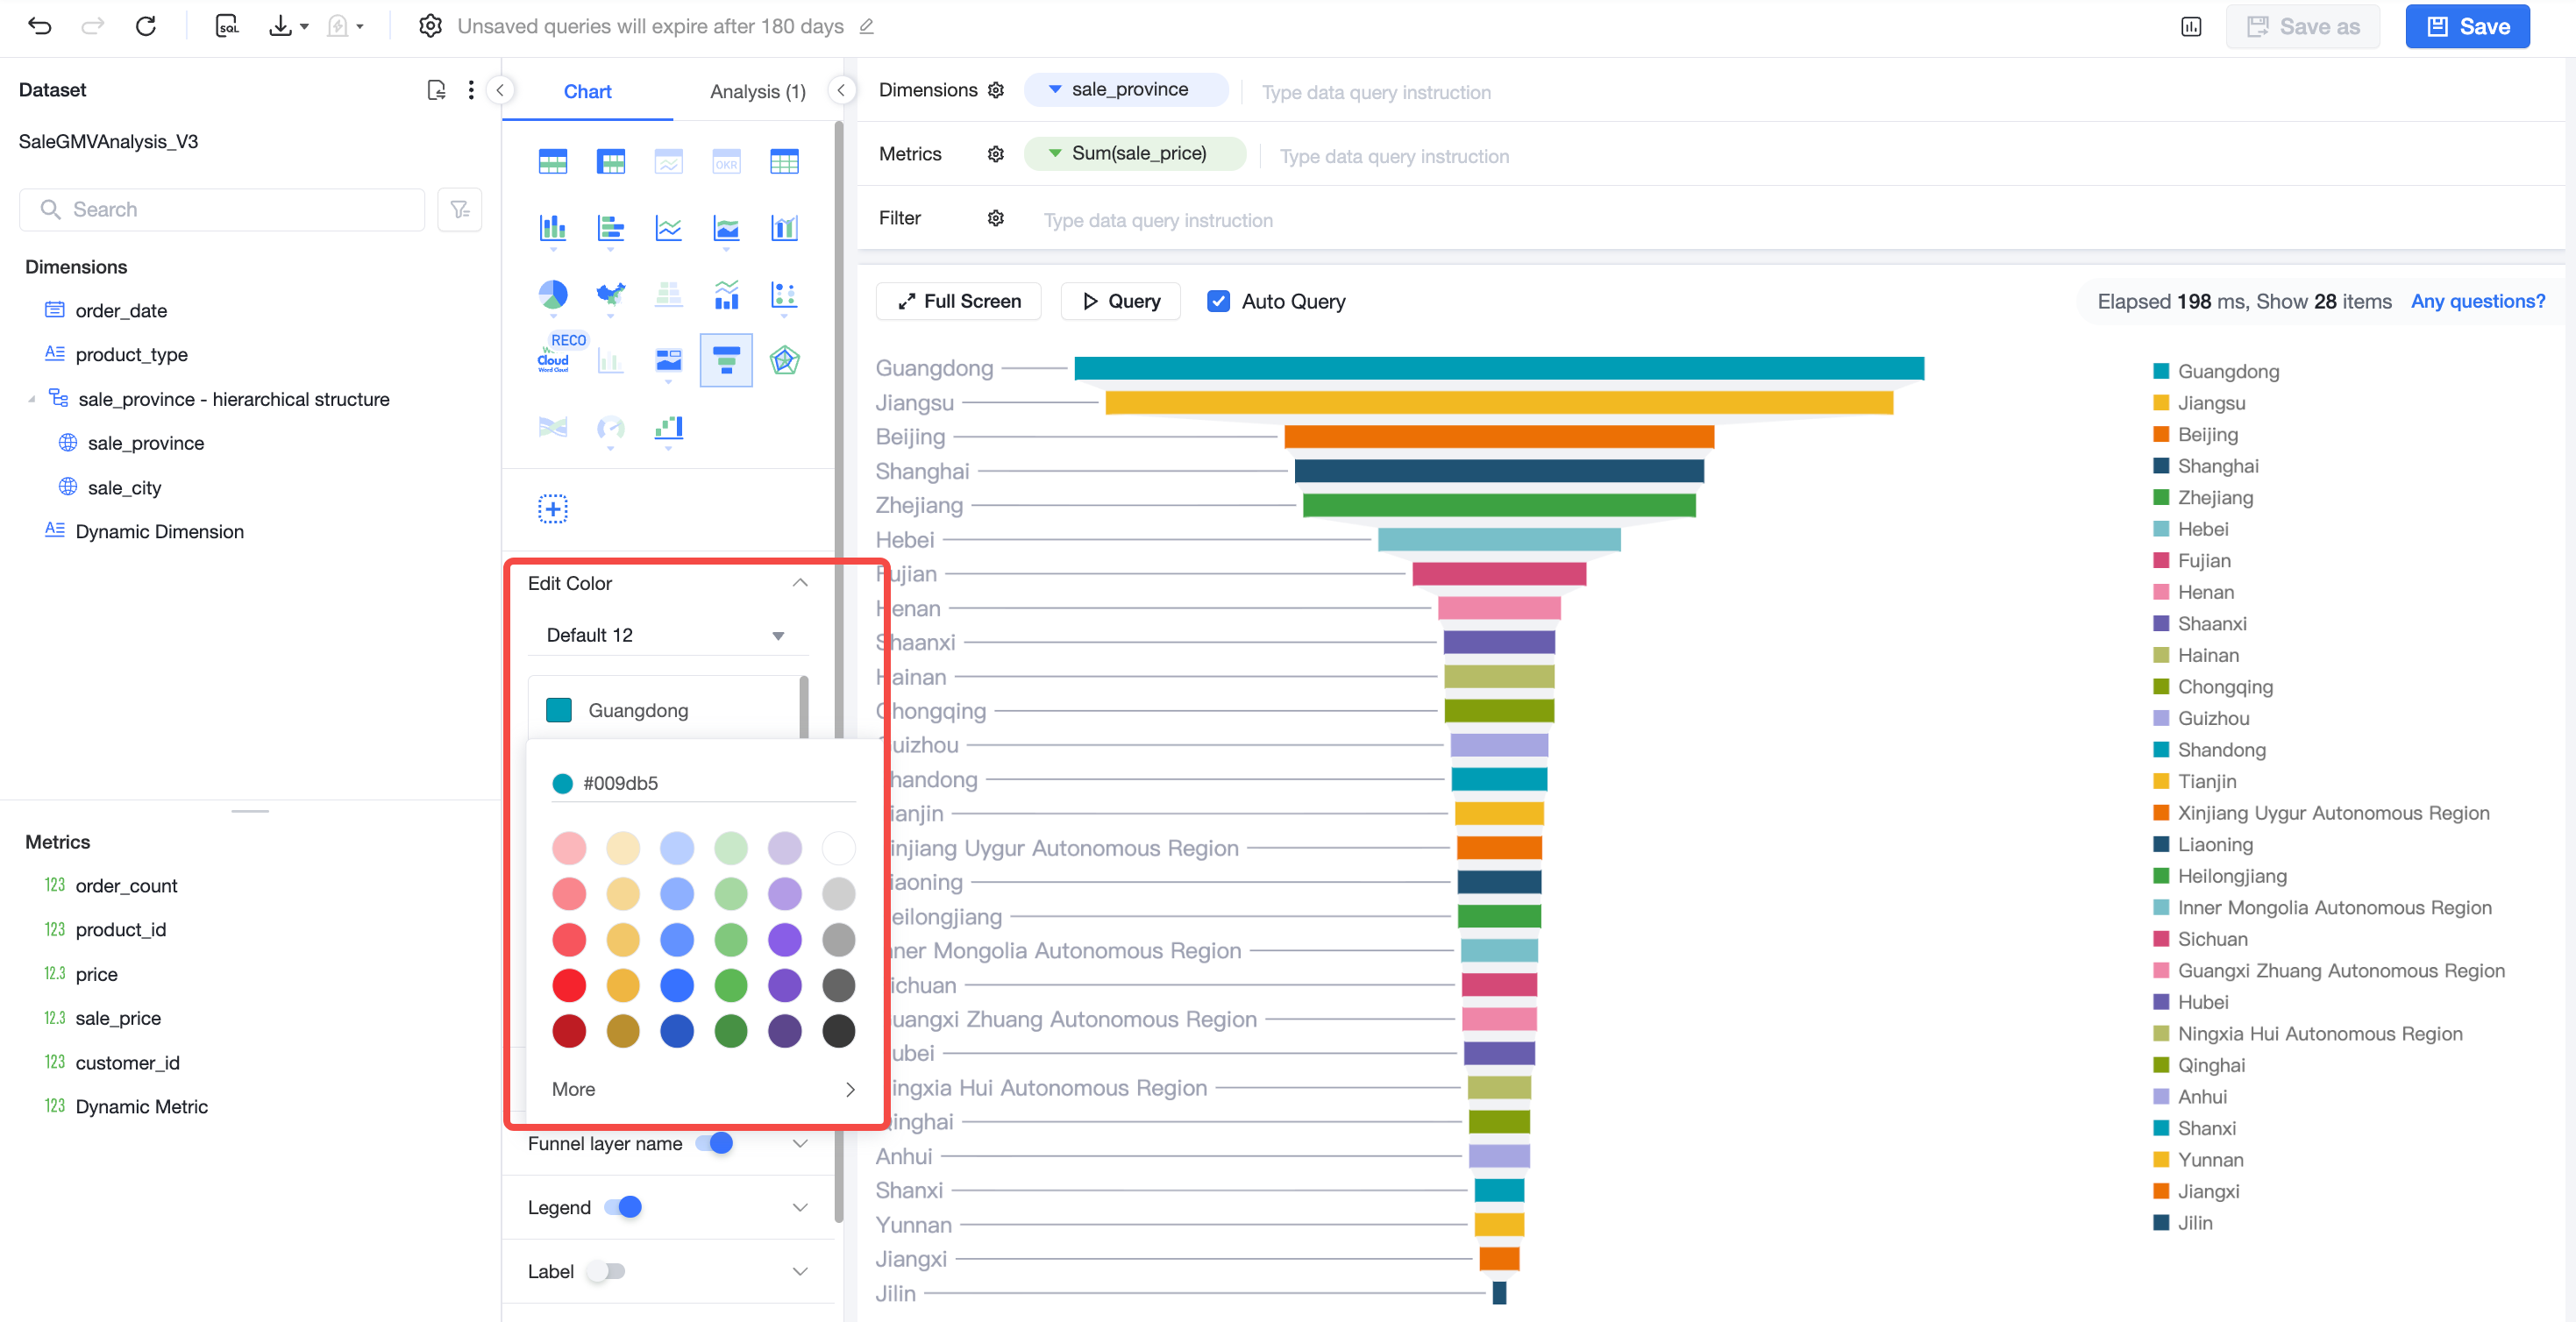Image resolution: width=2576 pixels, height=1322 pixels.
Task: Uncheck the Auto Query checkbox
Action: coord(1218,301)
